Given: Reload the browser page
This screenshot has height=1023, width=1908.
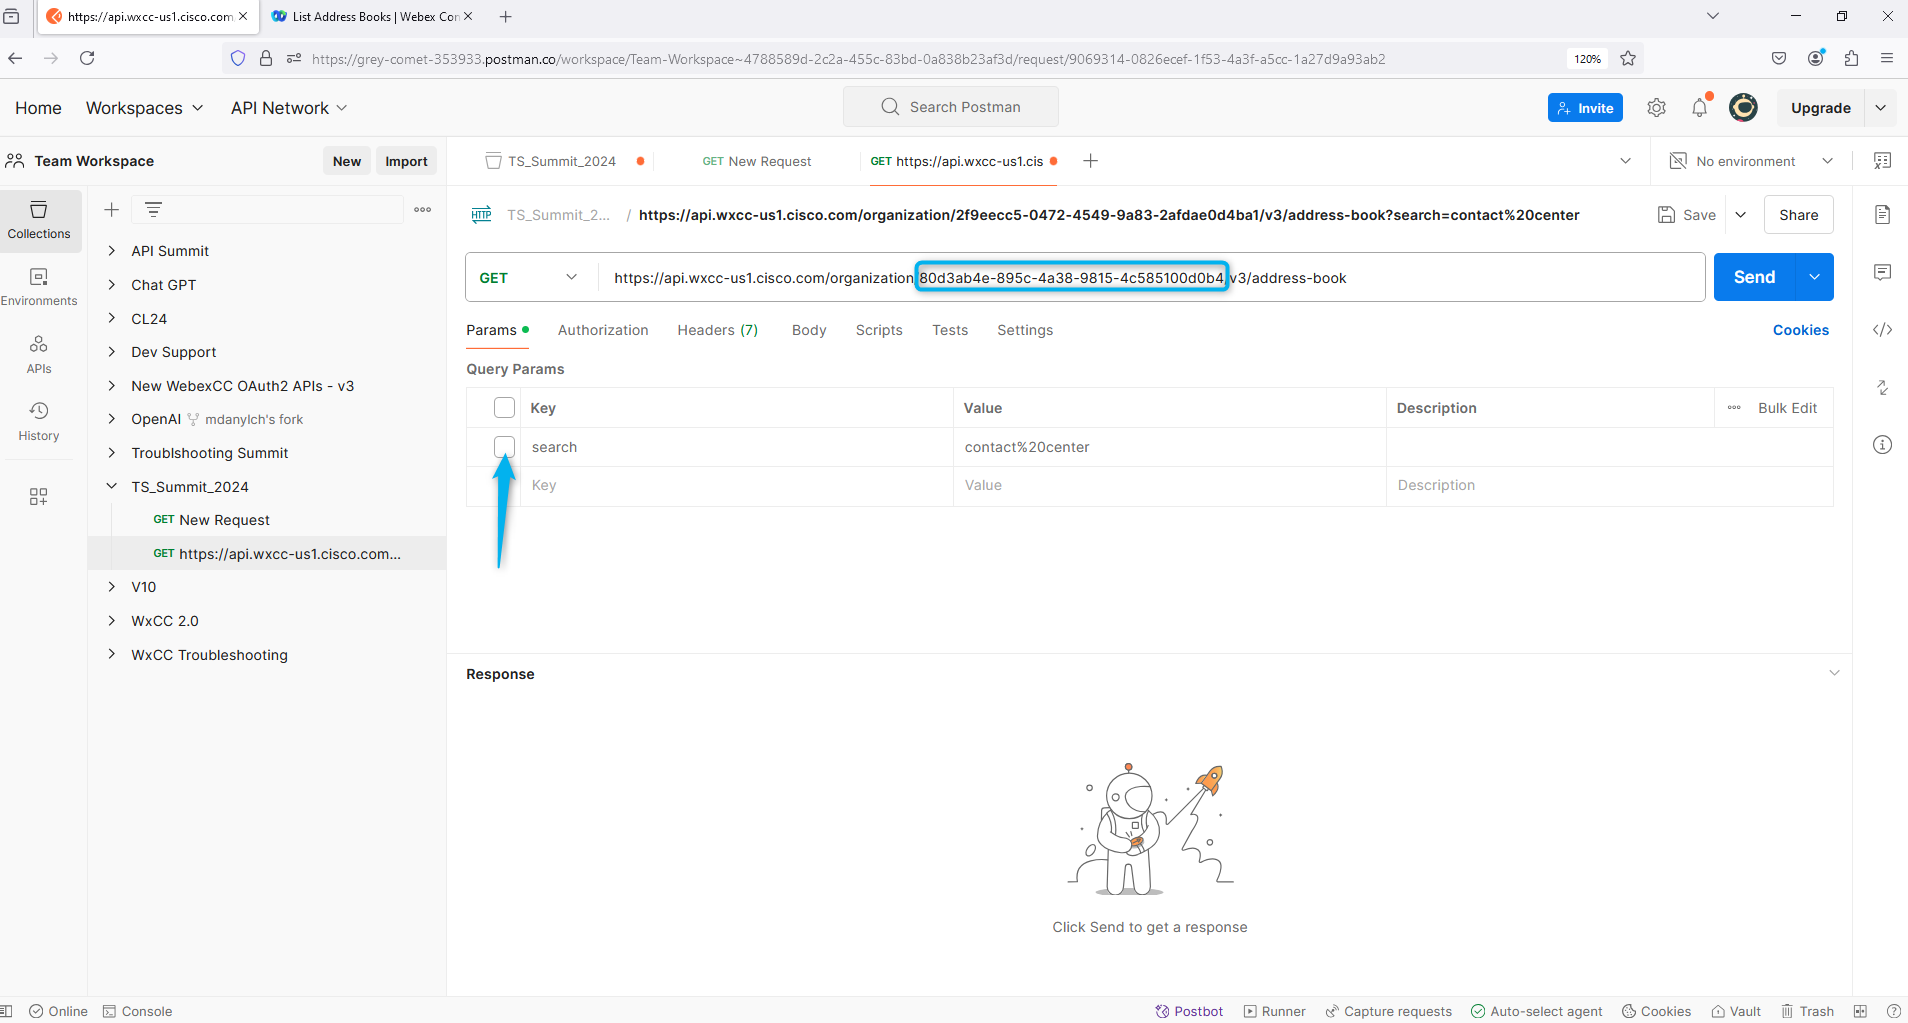Looking at the screenshot, I should pos(87,58).
